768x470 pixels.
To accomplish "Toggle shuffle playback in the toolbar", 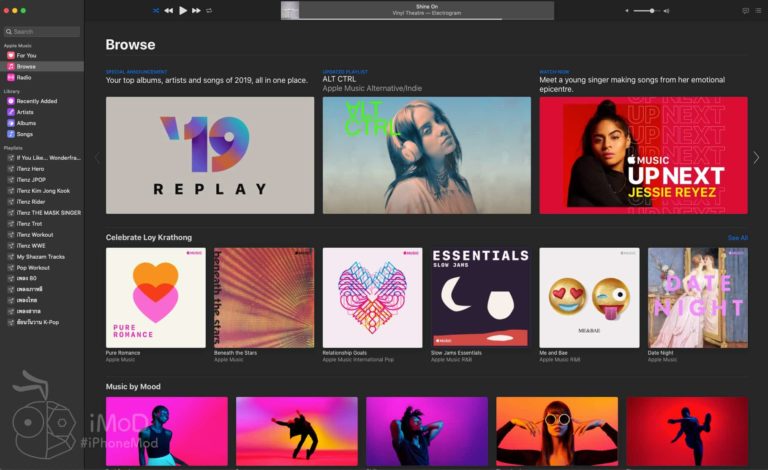I will coord(156,10).
